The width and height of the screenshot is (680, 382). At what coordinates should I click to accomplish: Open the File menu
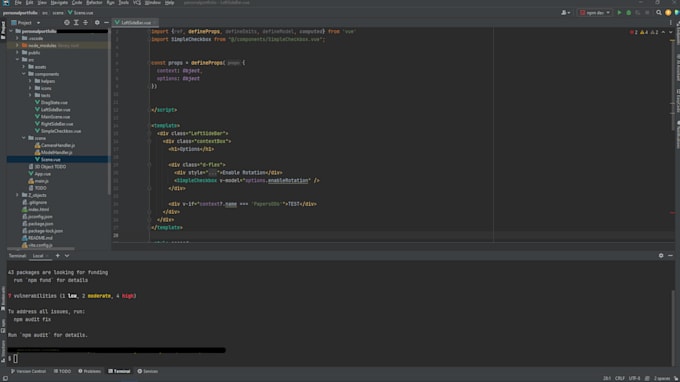click(x=18, y=3)
